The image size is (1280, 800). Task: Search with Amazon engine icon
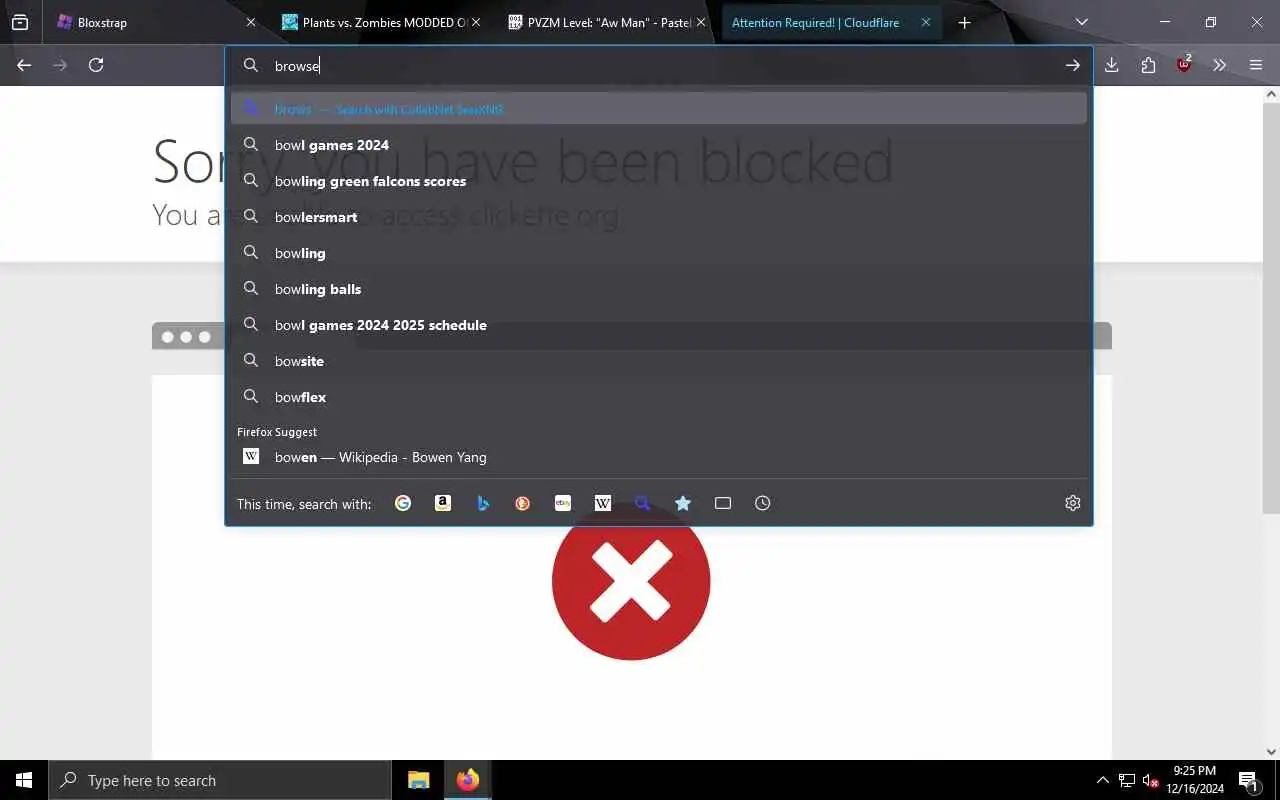pos(443,503)
